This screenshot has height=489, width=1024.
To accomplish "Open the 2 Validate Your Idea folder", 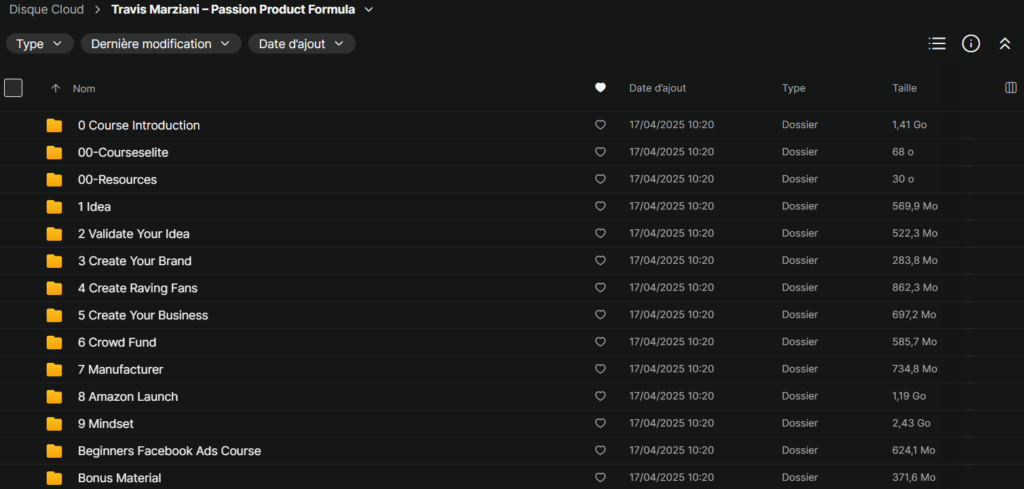I will [133, 234].
